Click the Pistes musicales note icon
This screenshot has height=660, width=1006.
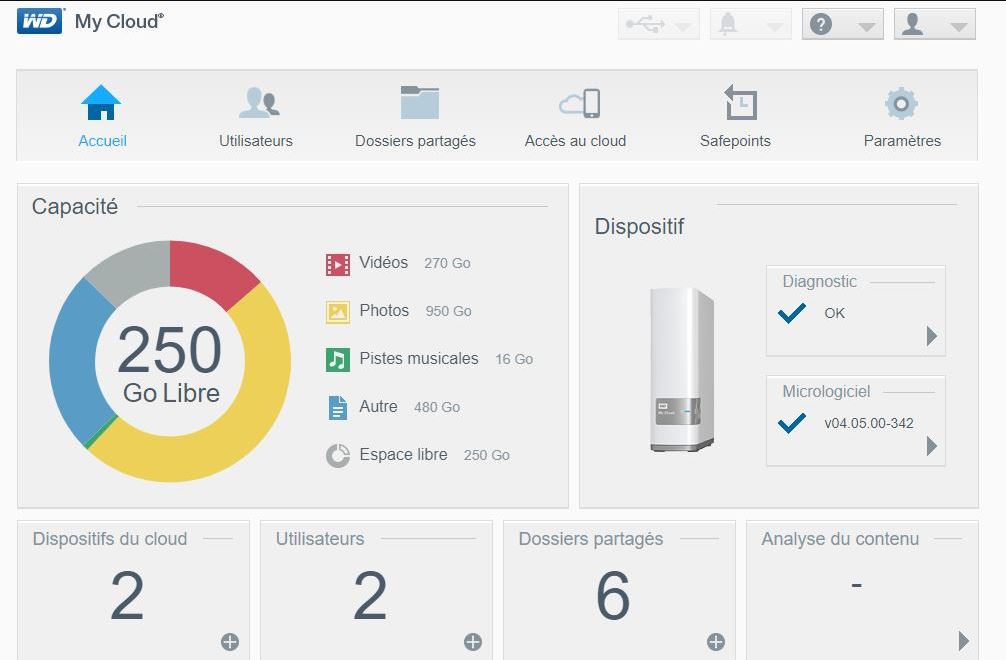pyautogui.click(x=337, y=360)
